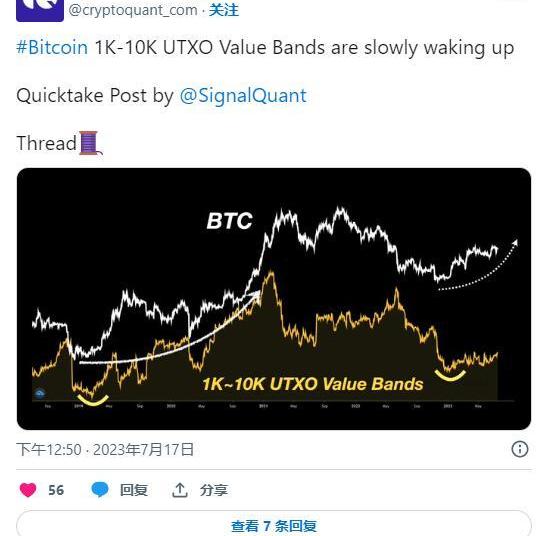Open the @cryptoquant_com handle link
Screen dimensions: 548x536
pyautogui.click(x=133, y=10)
